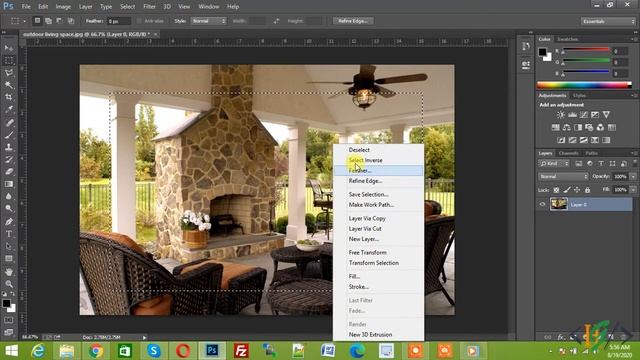Select the Lasso tool
The image size is (640, 360).
tap(9, 73)
